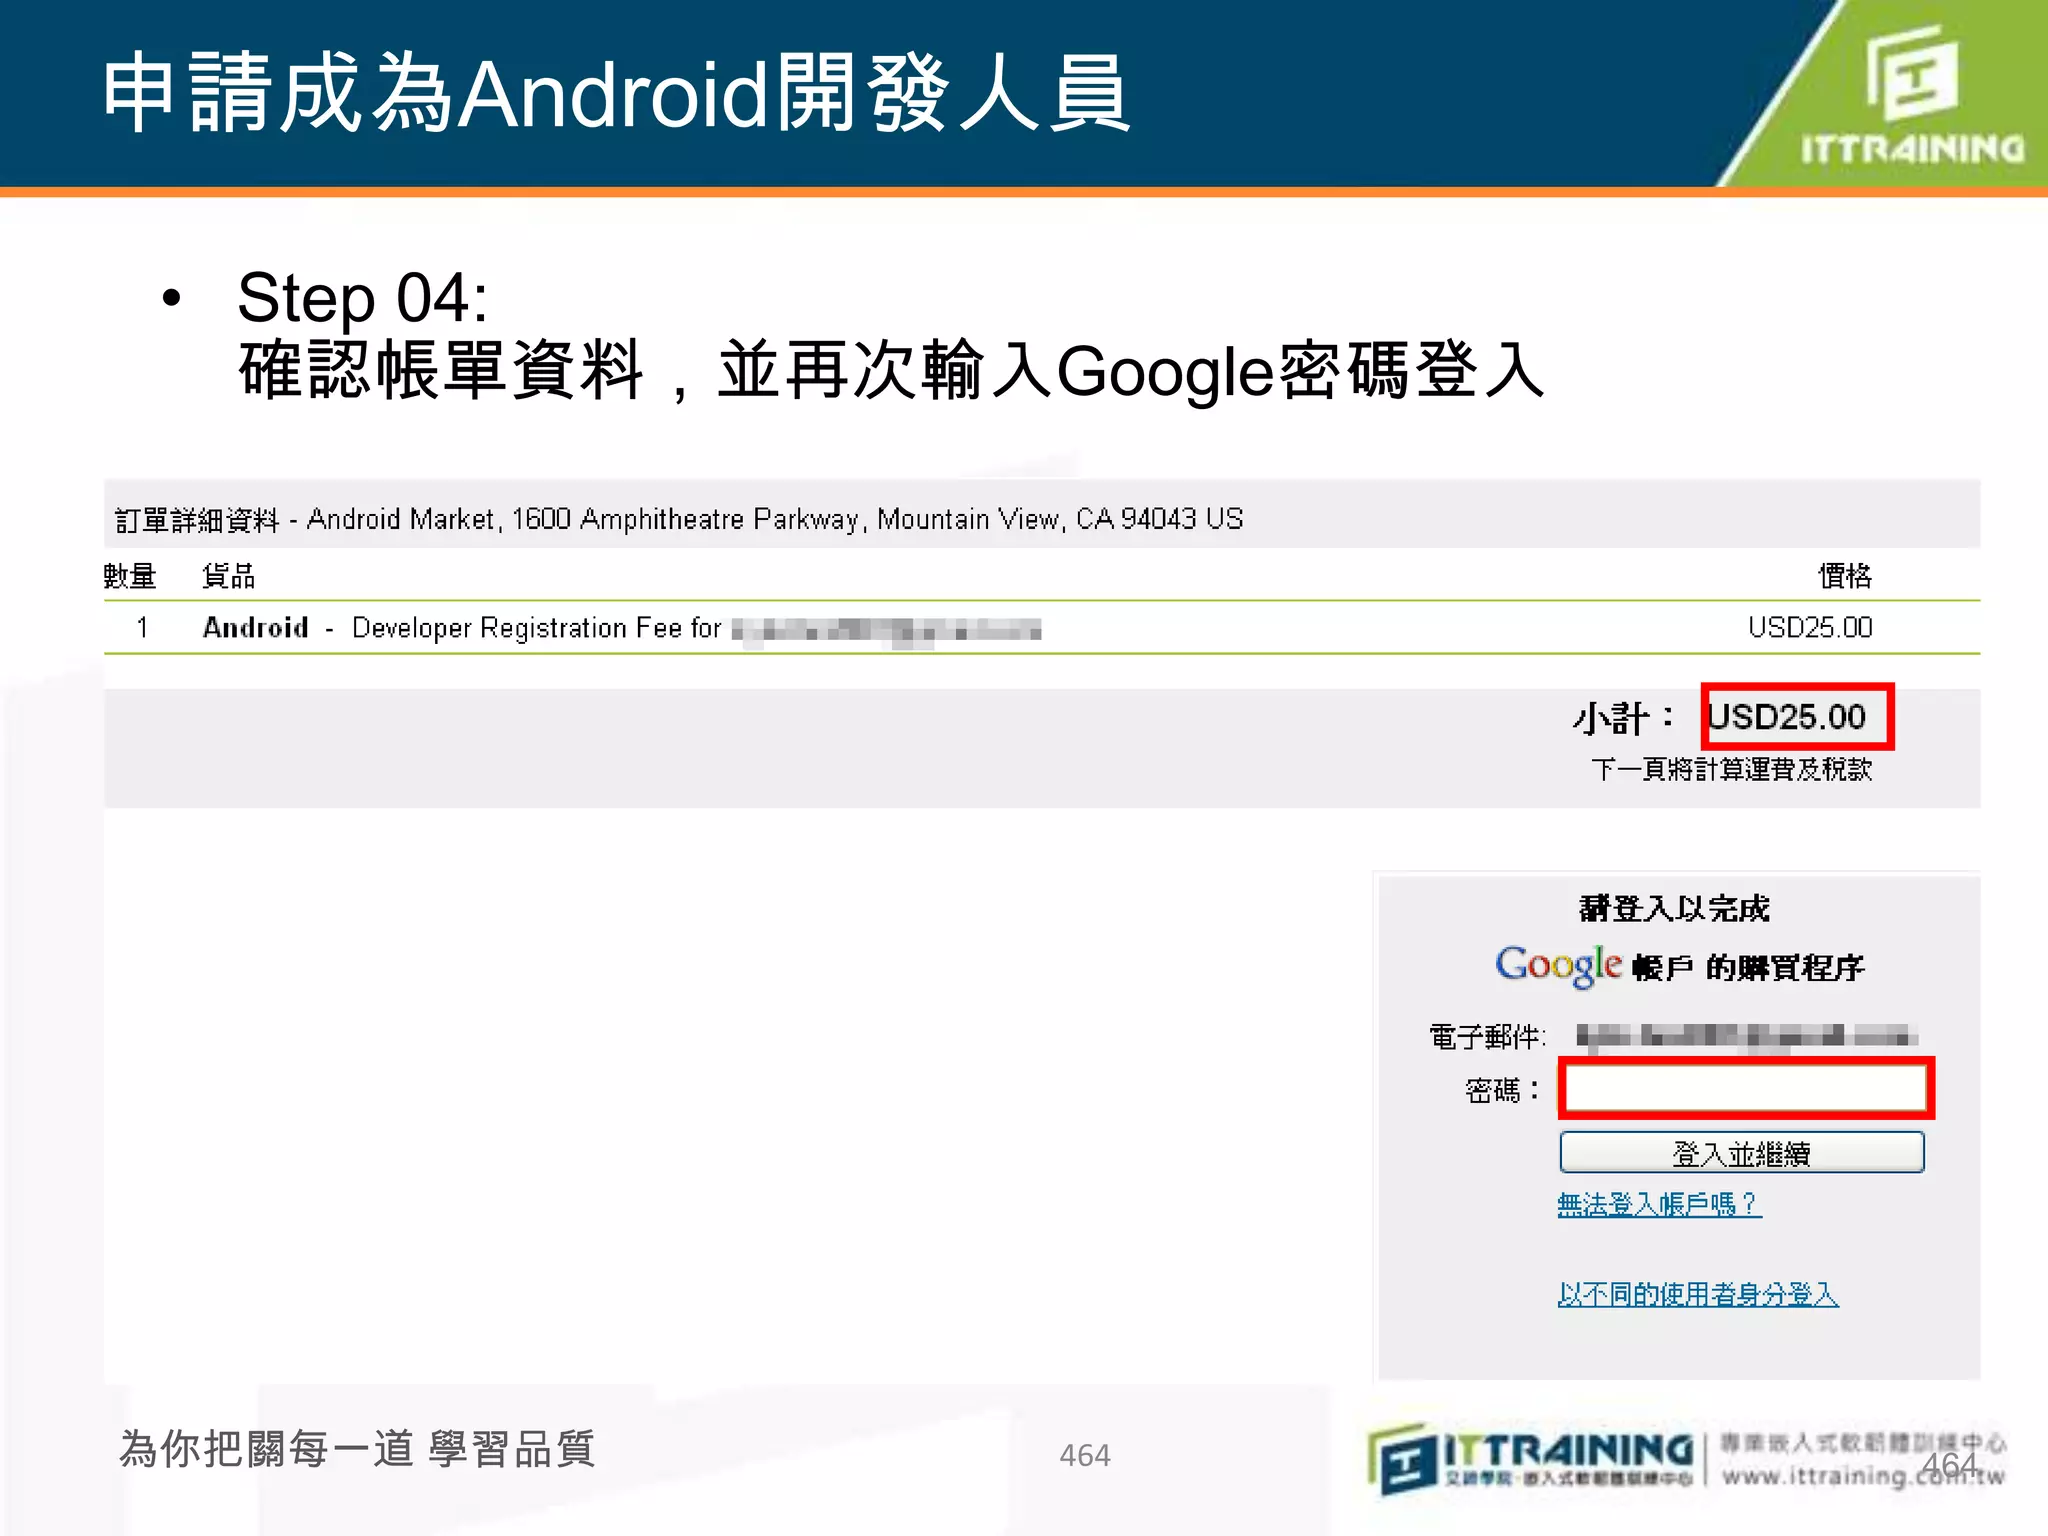Click the 價格 price column header
Viewport: 2048px width, 1536px height.
pos(1845,576)
